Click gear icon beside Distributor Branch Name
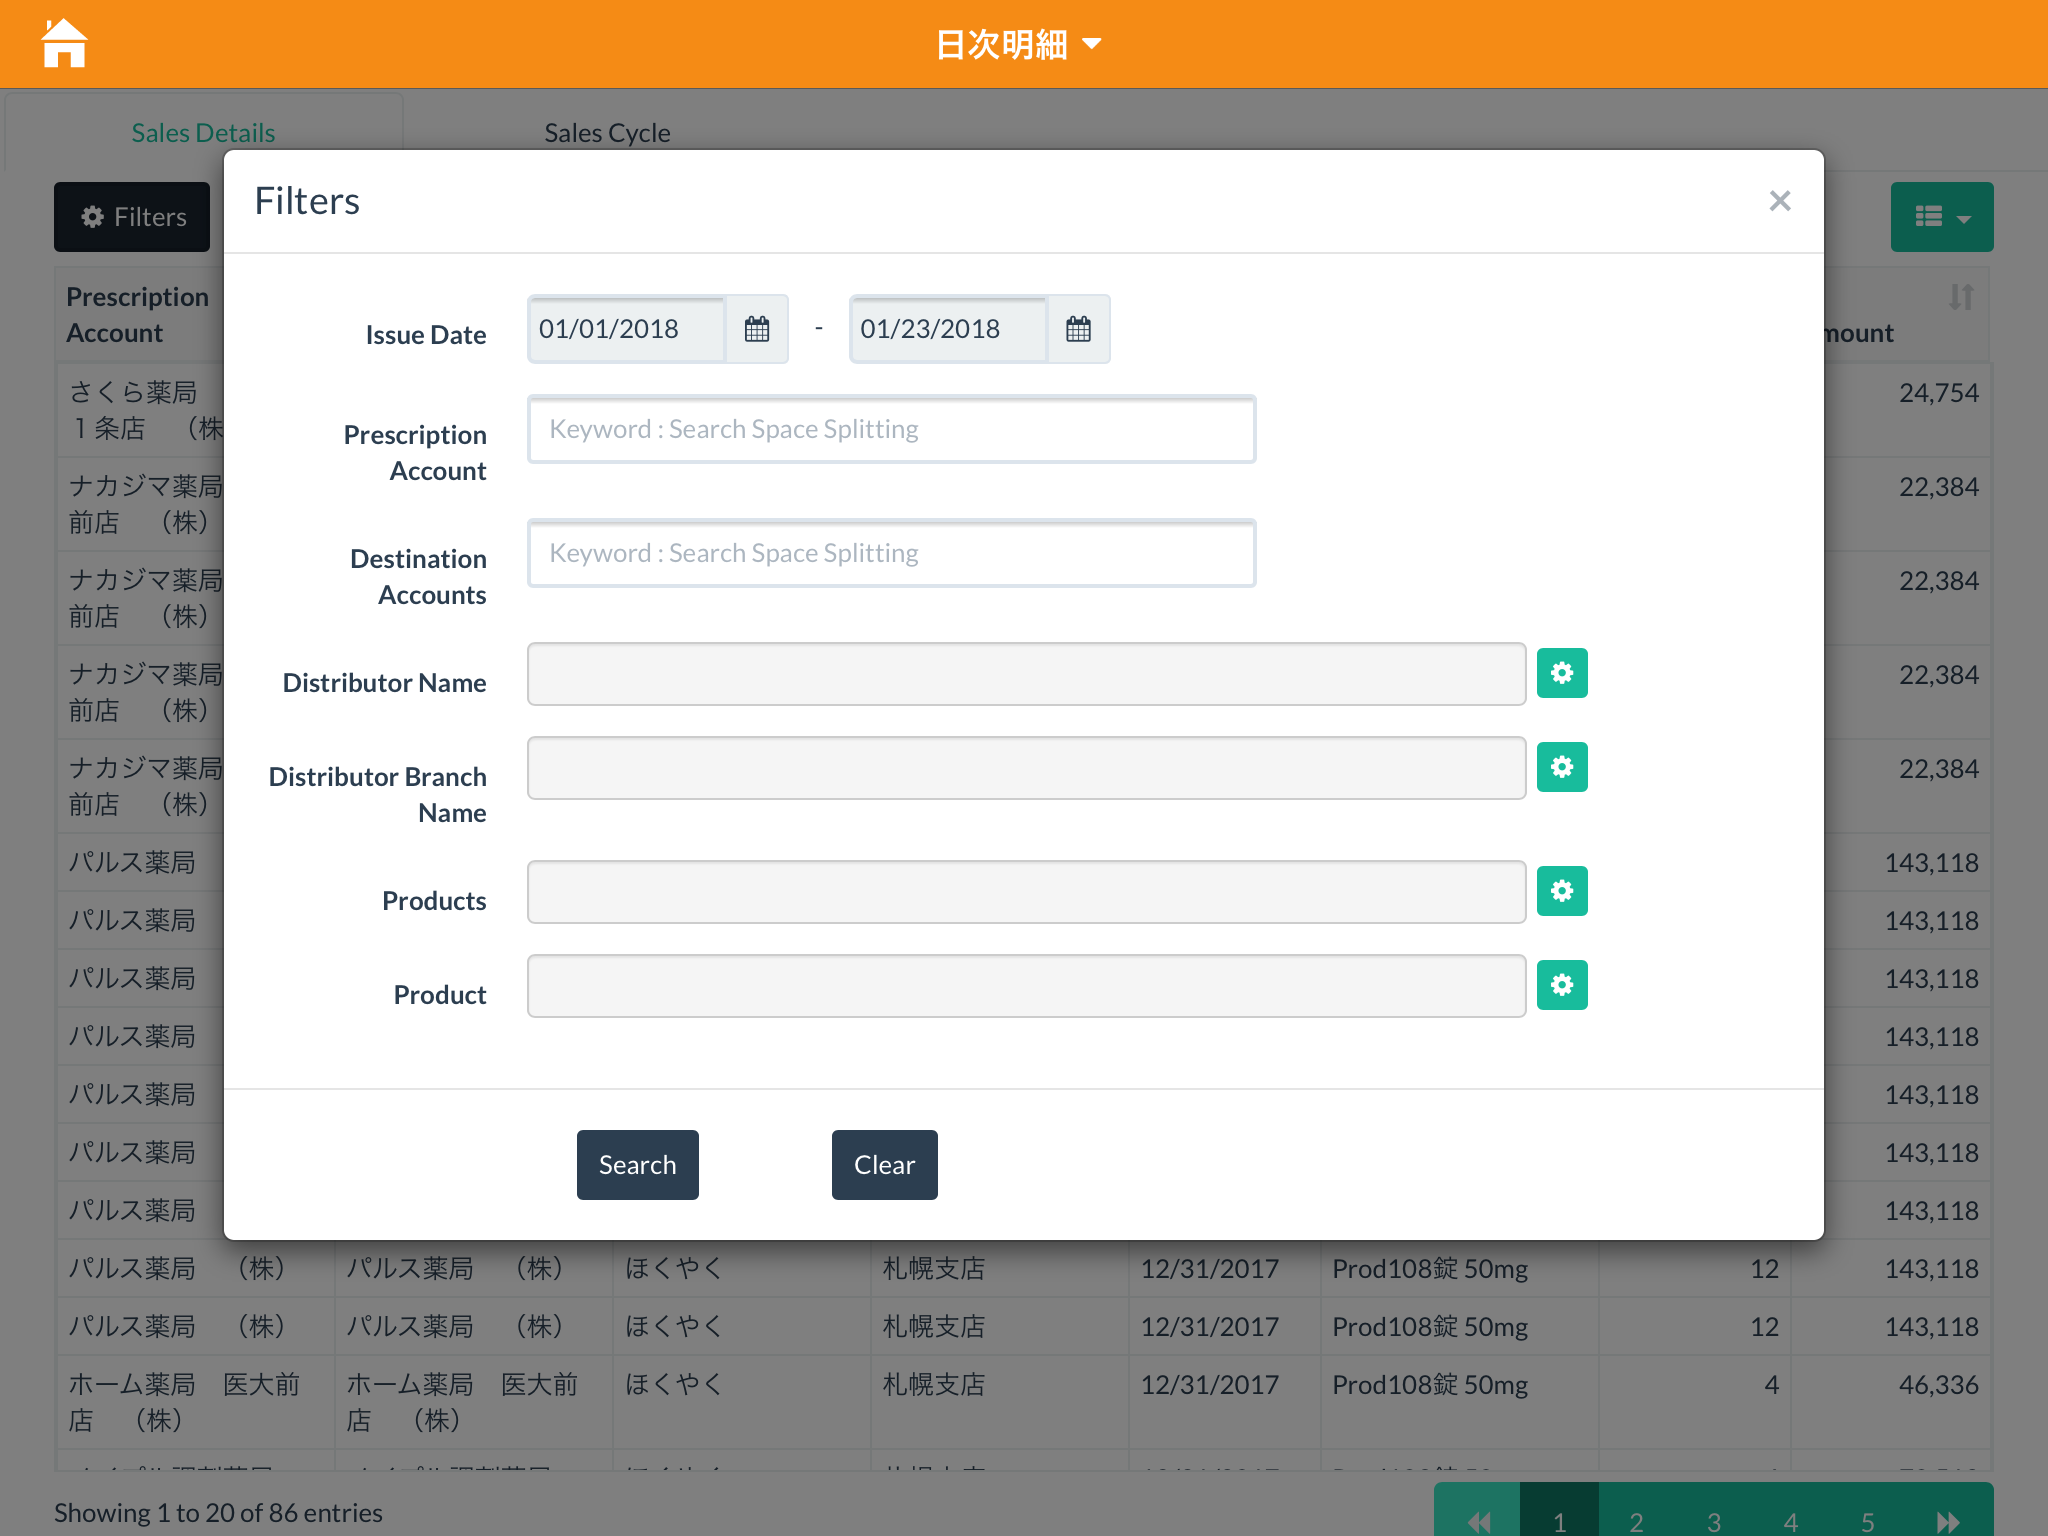Screen dimensions: 2048x1536 [x=1561, y=767]
